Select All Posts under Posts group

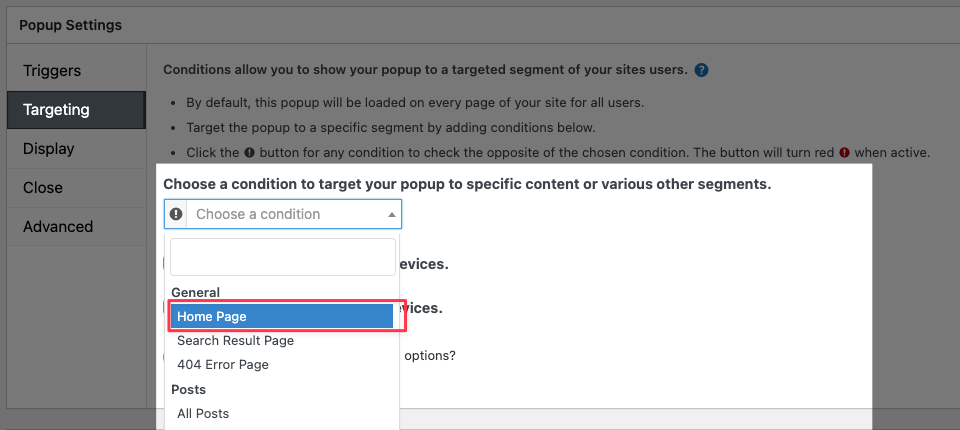(x=203, y=413)
